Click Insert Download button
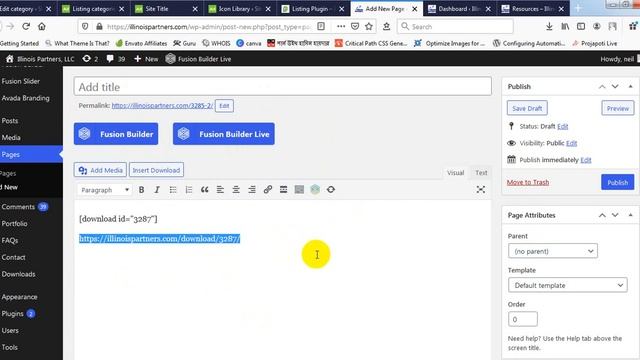Screen dimensions: 640x360 (156, 170)
